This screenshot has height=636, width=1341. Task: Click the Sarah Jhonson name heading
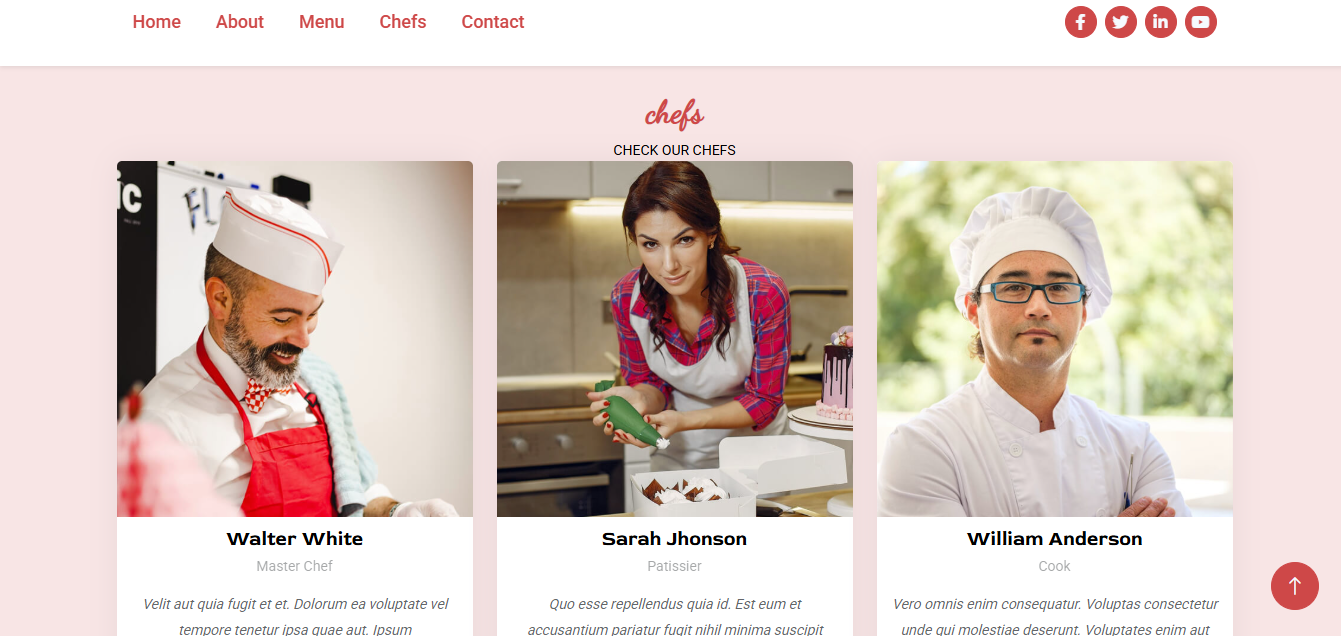click(x=675, y=539)
